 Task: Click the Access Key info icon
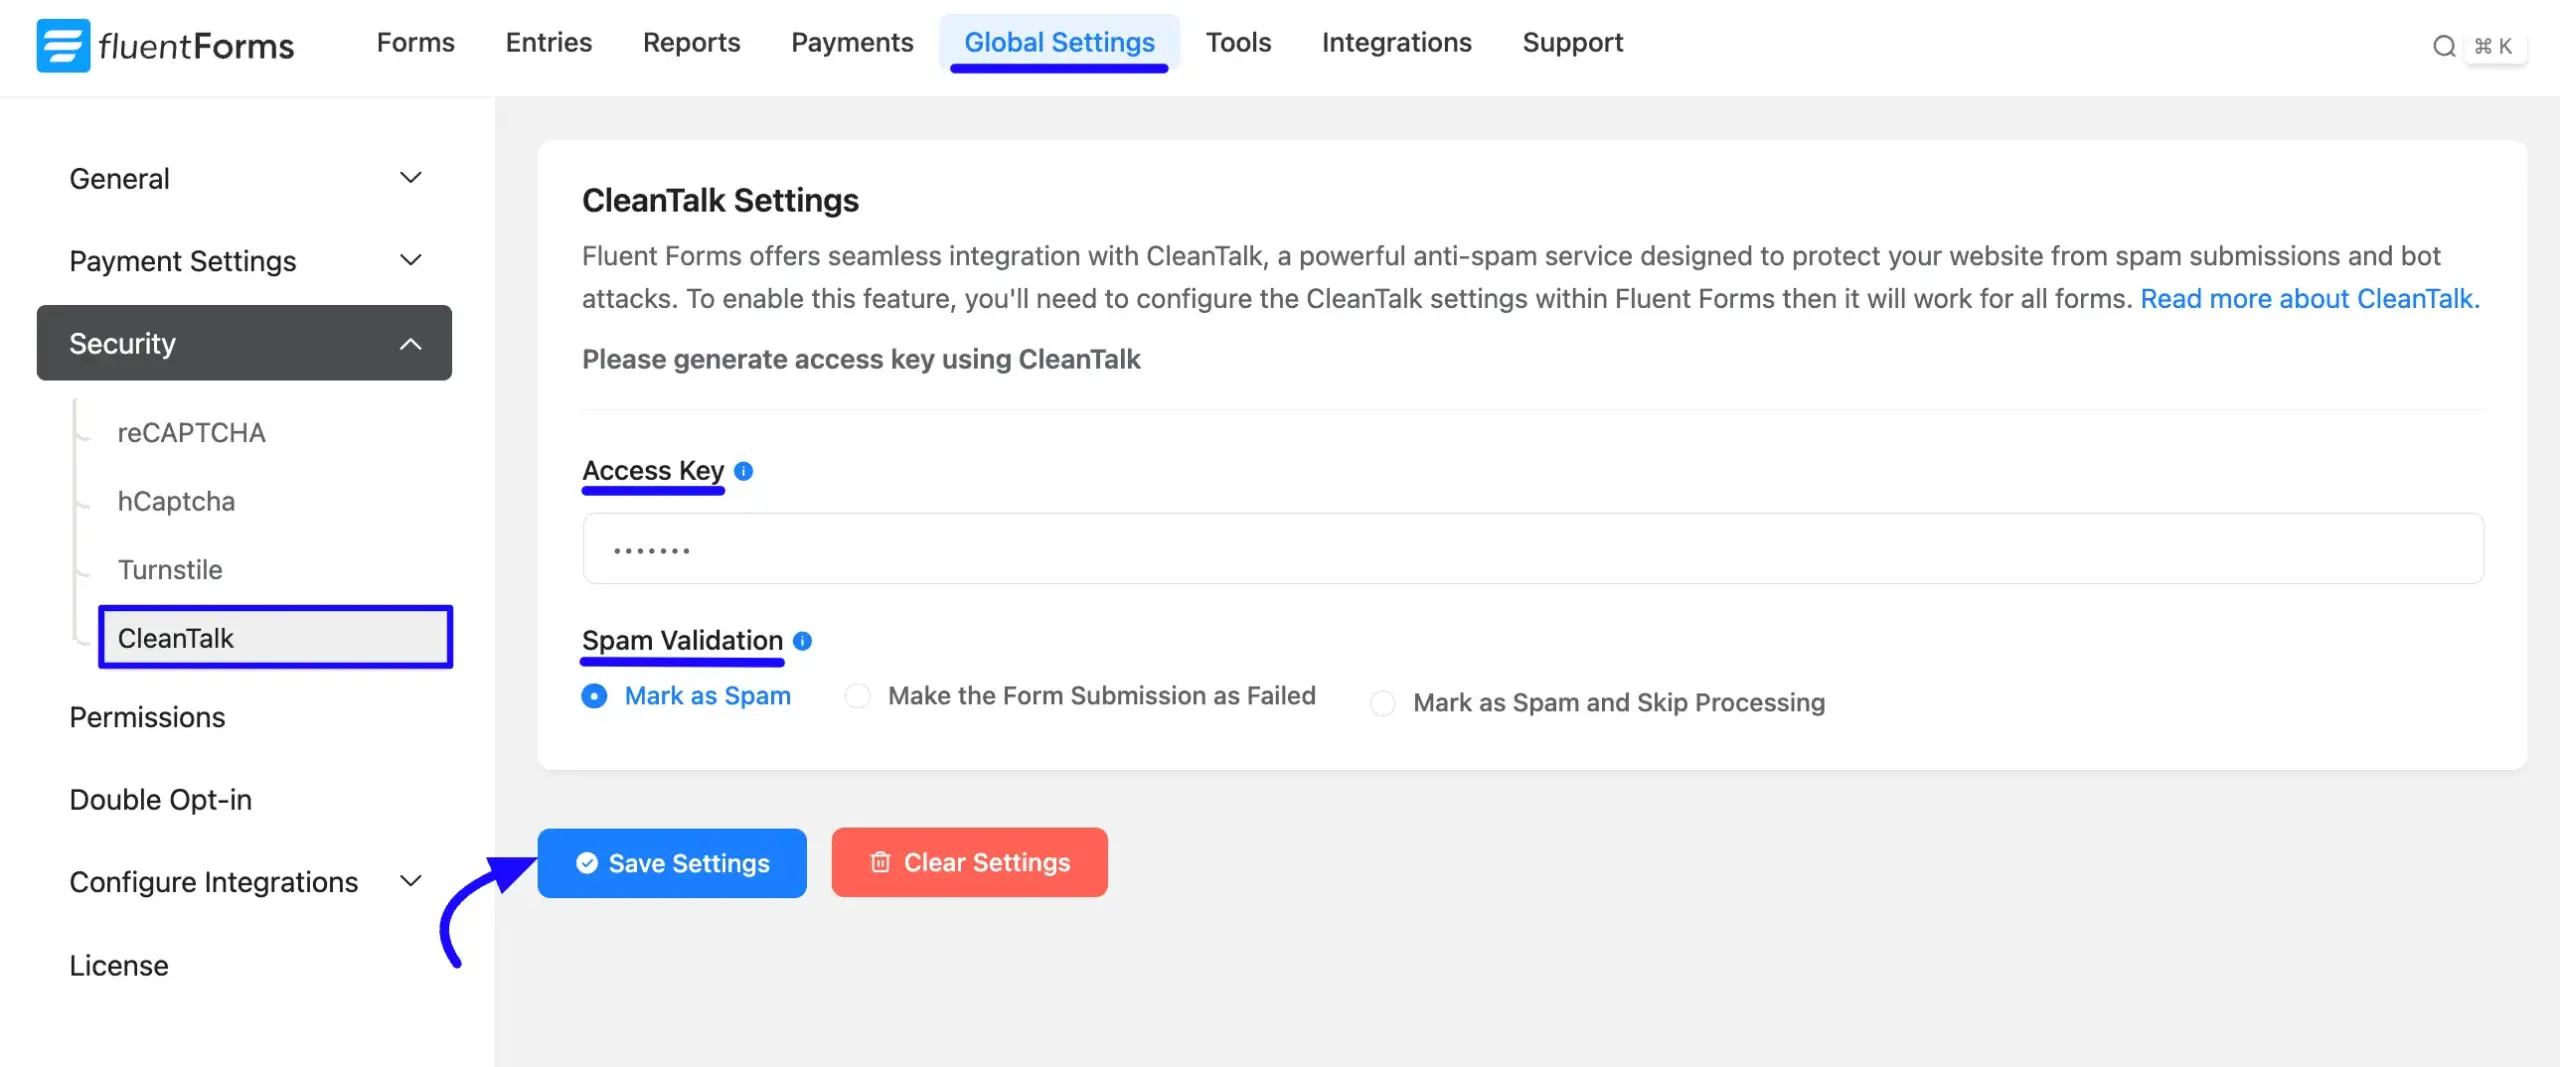click(x=743, y=471)
